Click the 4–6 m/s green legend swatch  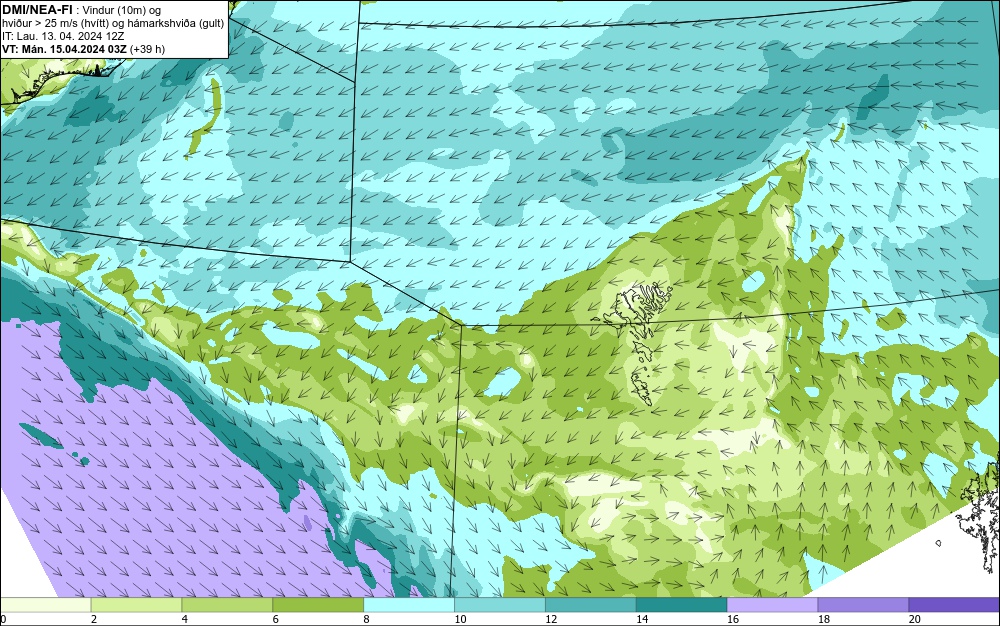pyautogui.click(x=227, y=604)
